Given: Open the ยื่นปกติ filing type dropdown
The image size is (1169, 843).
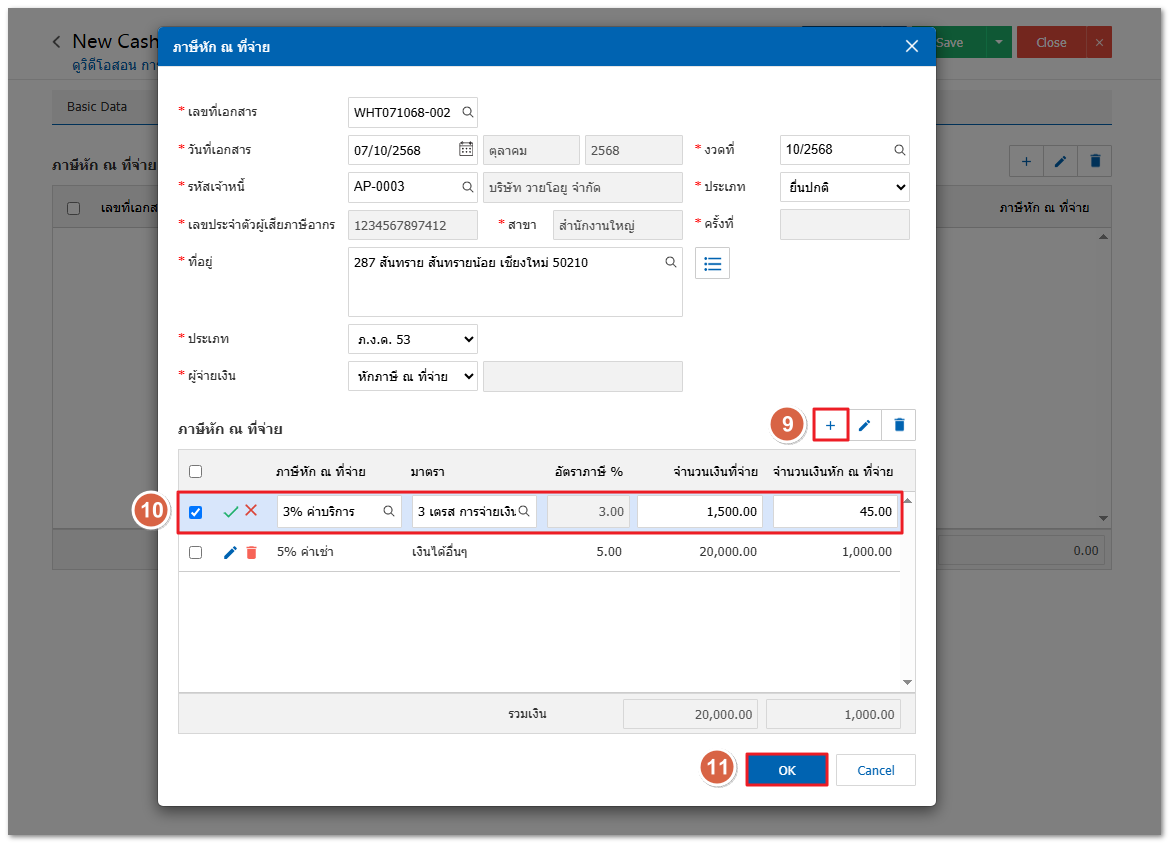Looking at the screenshot, I should (x=844, y=187).
